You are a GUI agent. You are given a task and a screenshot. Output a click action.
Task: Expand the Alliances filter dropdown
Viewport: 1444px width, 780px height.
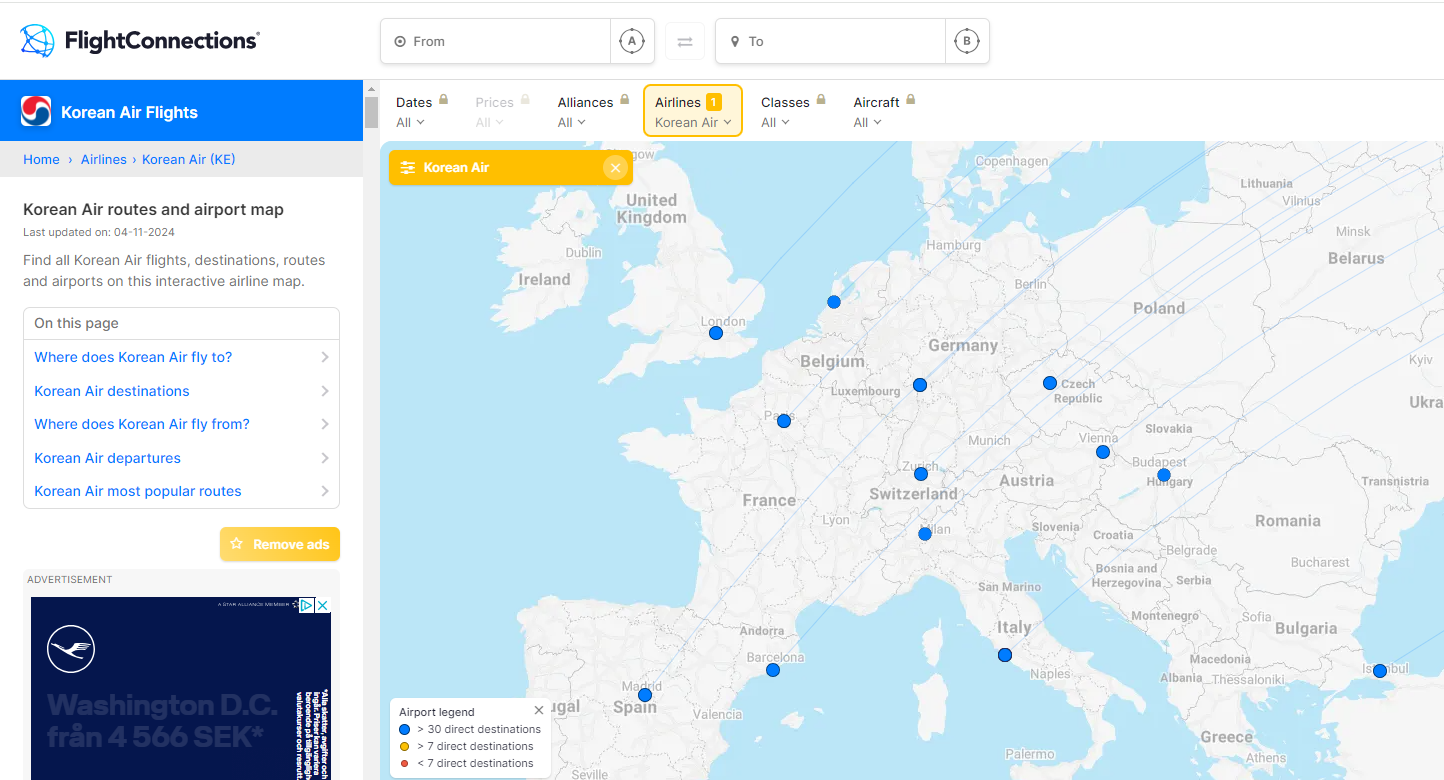[584, 112]
